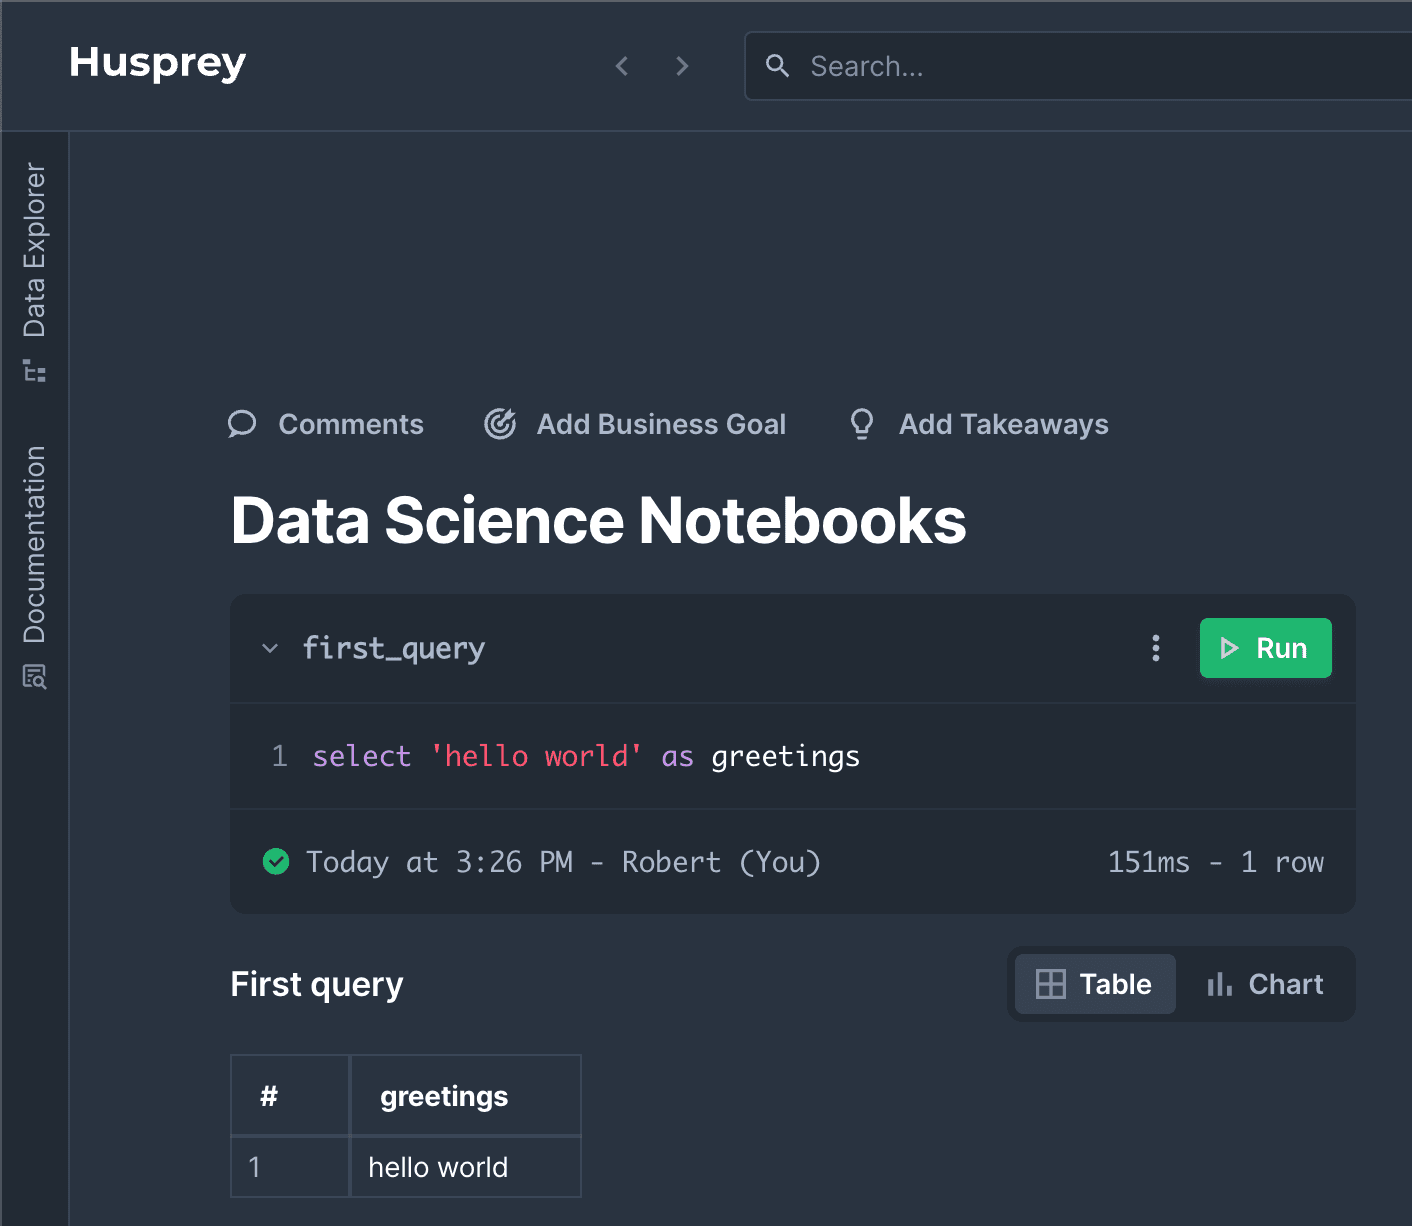Click the Add Takeaways lightbulb icon
1412x1226 pixels.
[861, 424]
